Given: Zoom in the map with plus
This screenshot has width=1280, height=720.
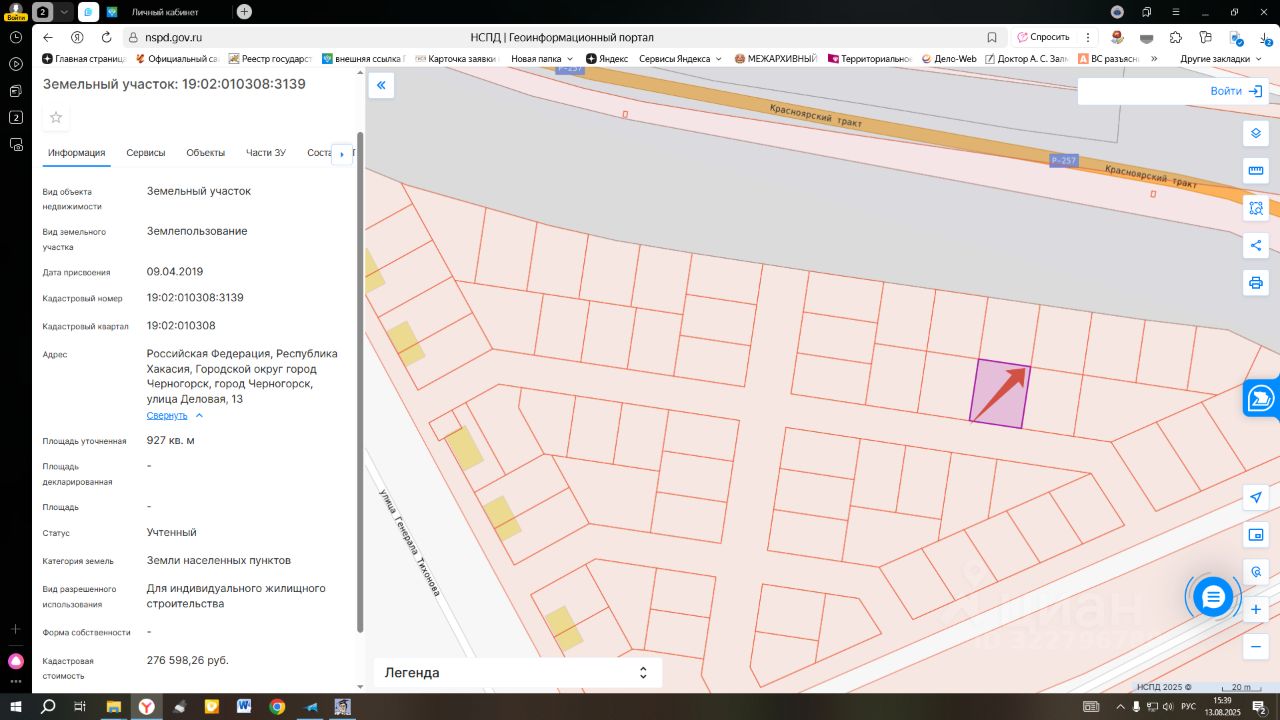Looking at the screenshot, I should click(1256, 609).
